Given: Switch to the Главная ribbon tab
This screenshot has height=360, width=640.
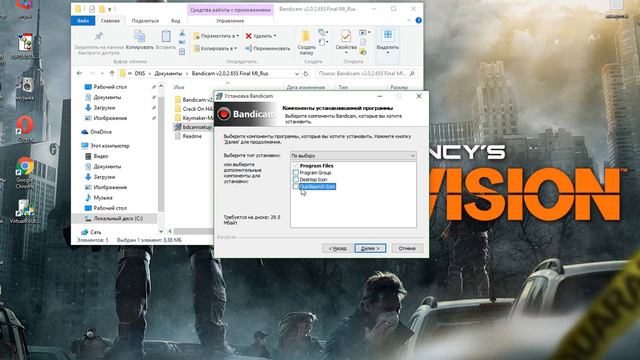Looking at the screenshot, I should click(x=110, y=20).
